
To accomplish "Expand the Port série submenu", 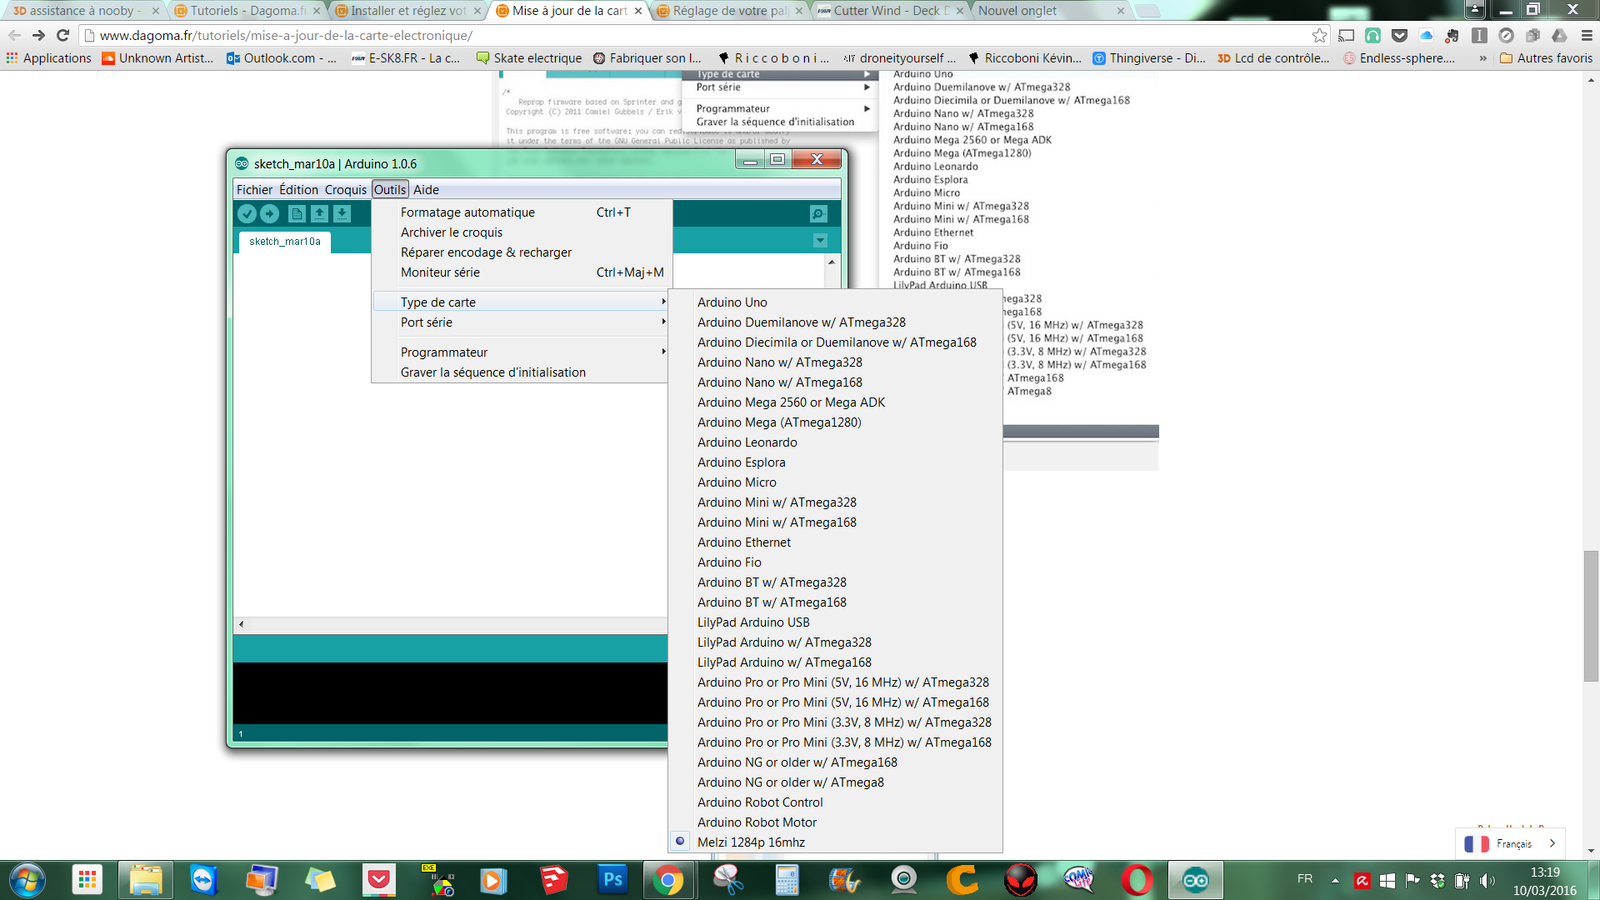I will (x=520, y=322).
